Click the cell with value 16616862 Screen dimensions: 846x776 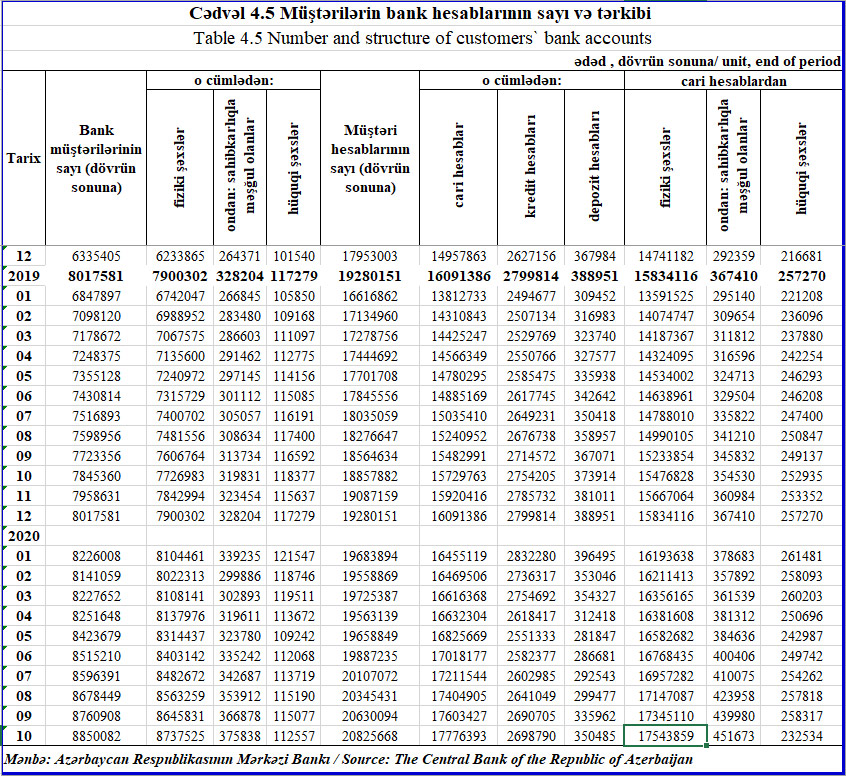pyautogui.click(x=370, y=296)
